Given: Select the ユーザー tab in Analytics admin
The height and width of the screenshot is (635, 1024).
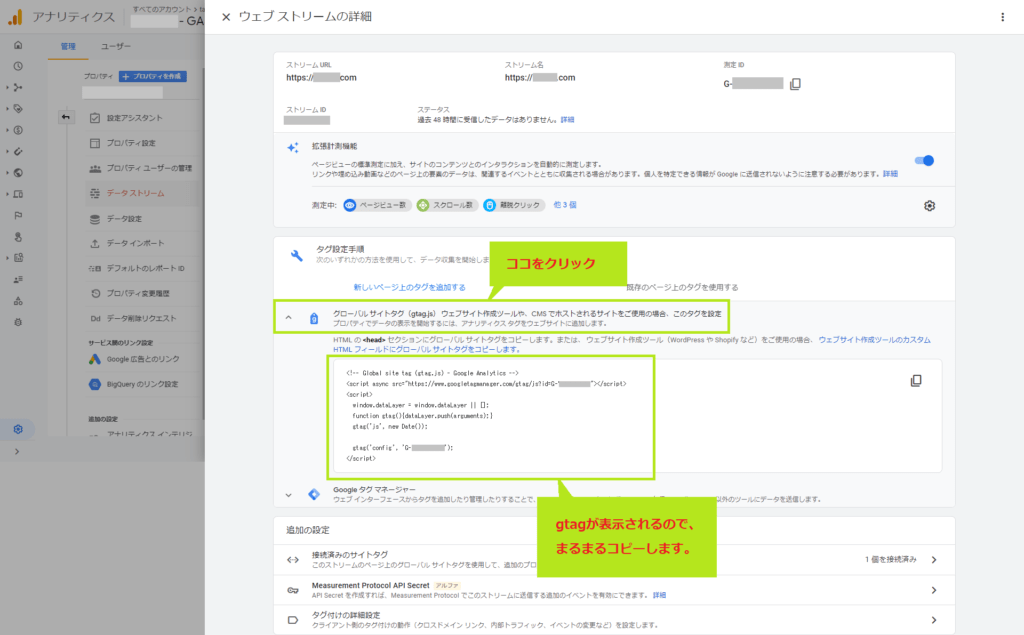Looking at the screenshot, I should pyautogui.click(x=116, y=46).
